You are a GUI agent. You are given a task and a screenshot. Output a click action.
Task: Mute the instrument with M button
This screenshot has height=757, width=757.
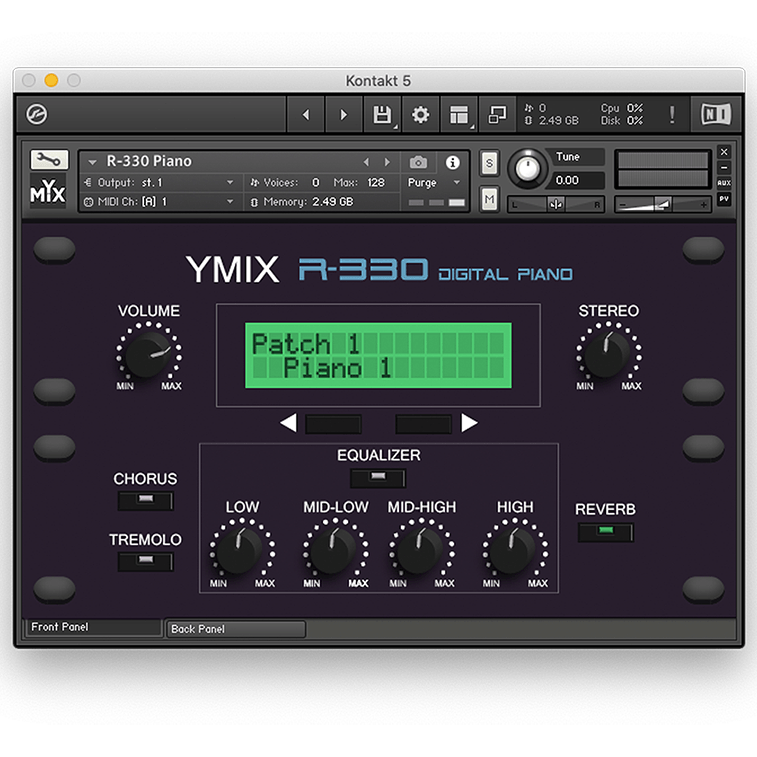coord(489,199)
